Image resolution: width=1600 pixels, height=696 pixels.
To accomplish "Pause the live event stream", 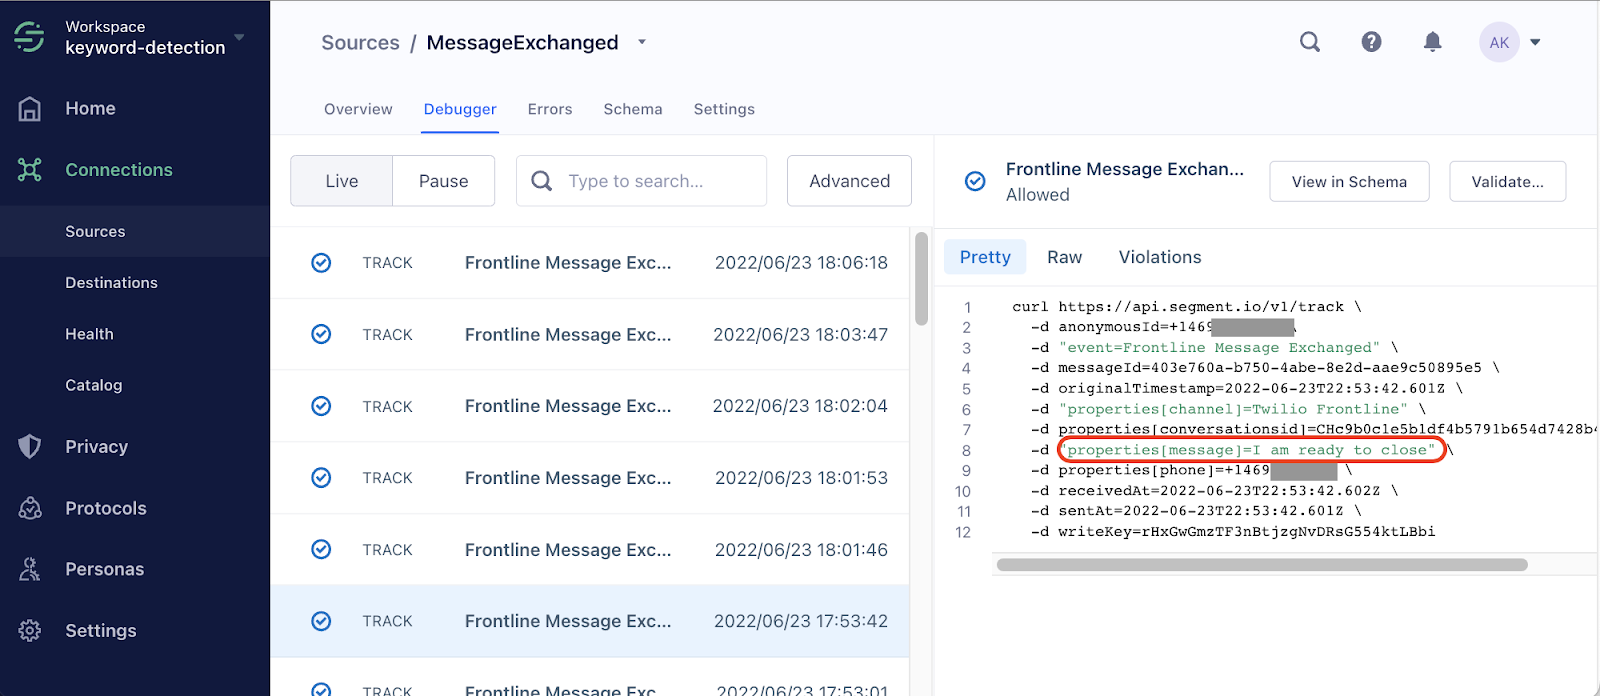I will click(x=444, y=181).
